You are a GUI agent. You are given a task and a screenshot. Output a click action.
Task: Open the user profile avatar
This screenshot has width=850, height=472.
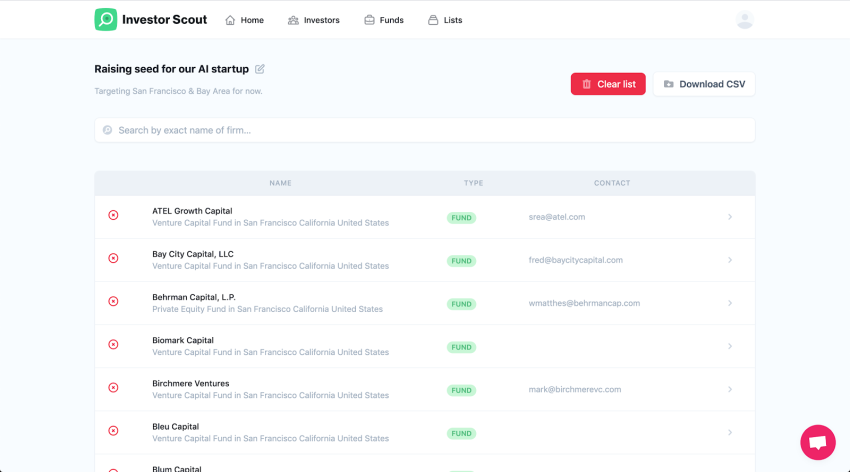(744, 20)
